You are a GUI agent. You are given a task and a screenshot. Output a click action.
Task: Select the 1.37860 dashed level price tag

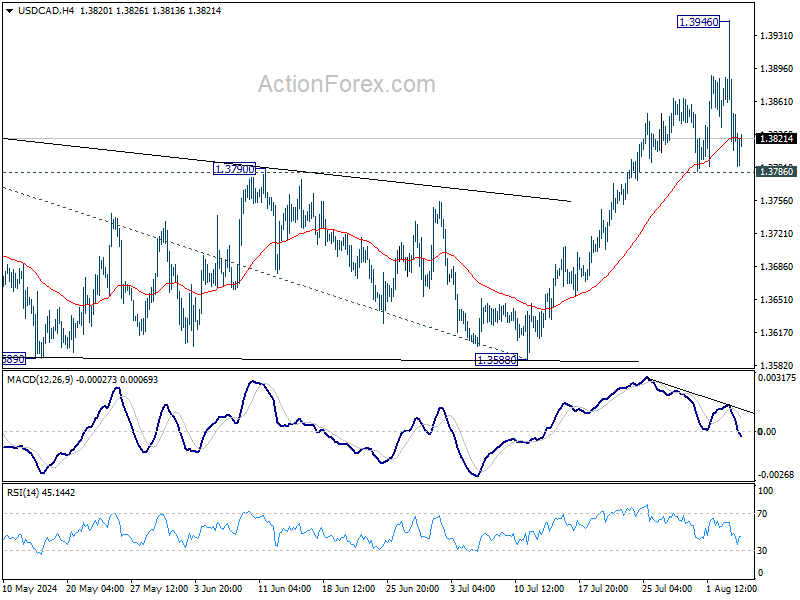point(777,171)
